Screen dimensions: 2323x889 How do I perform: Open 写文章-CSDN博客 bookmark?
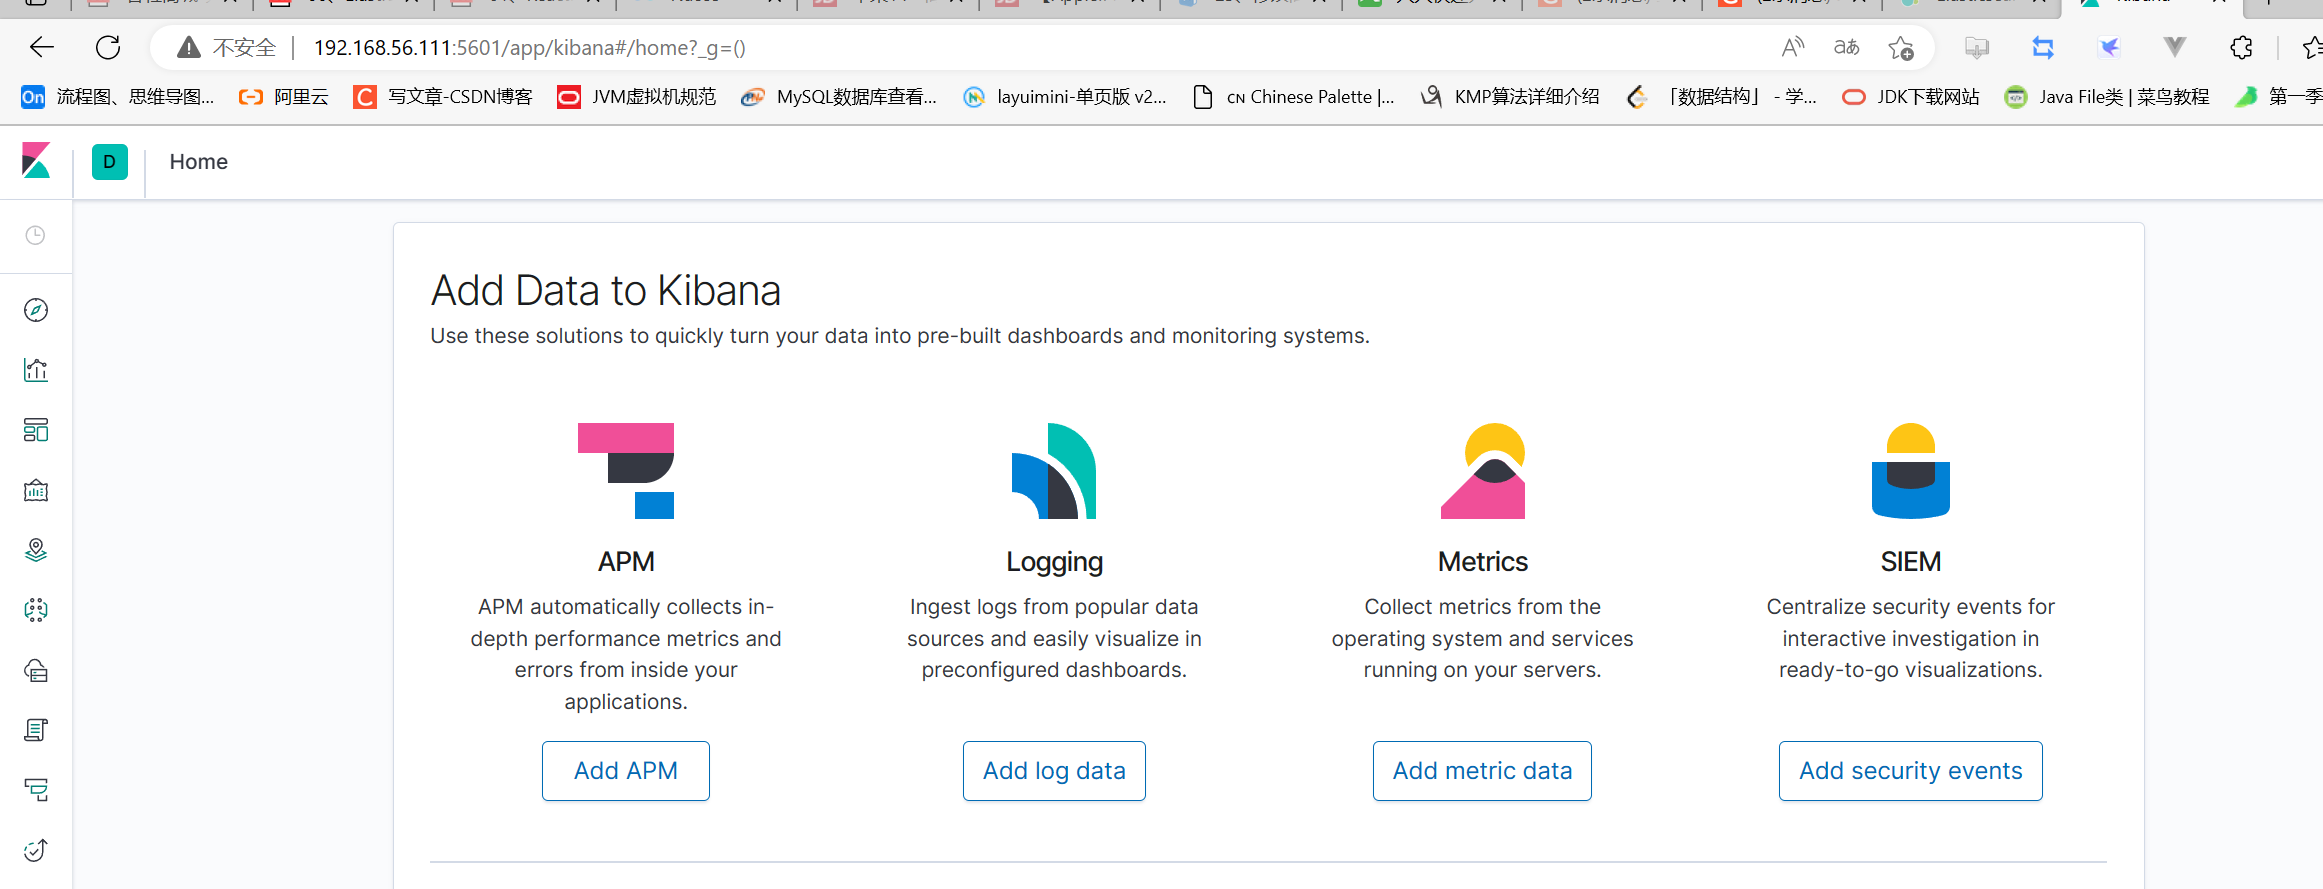443,97
